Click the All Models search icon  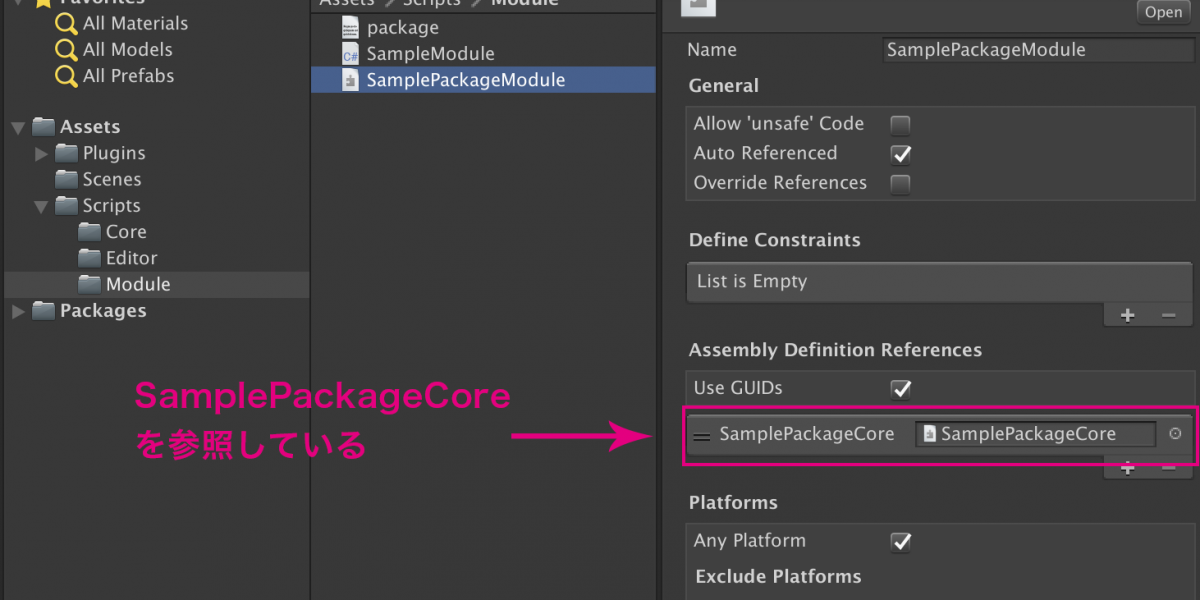(66, 49)
